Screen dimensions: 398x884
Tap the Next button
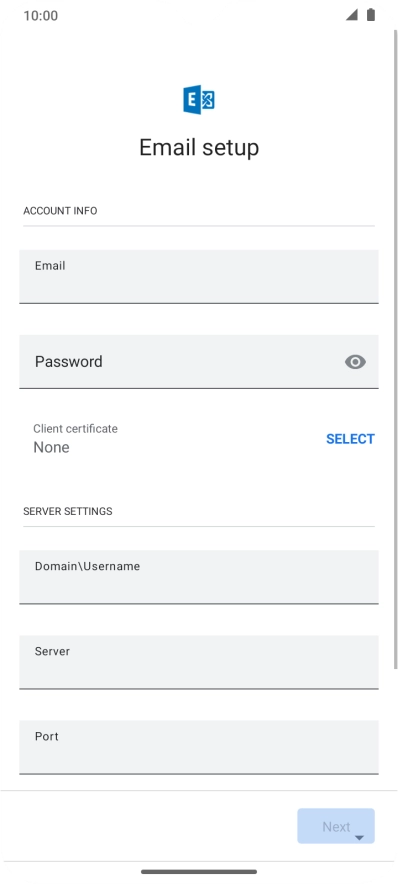click(x=336, y=826)
